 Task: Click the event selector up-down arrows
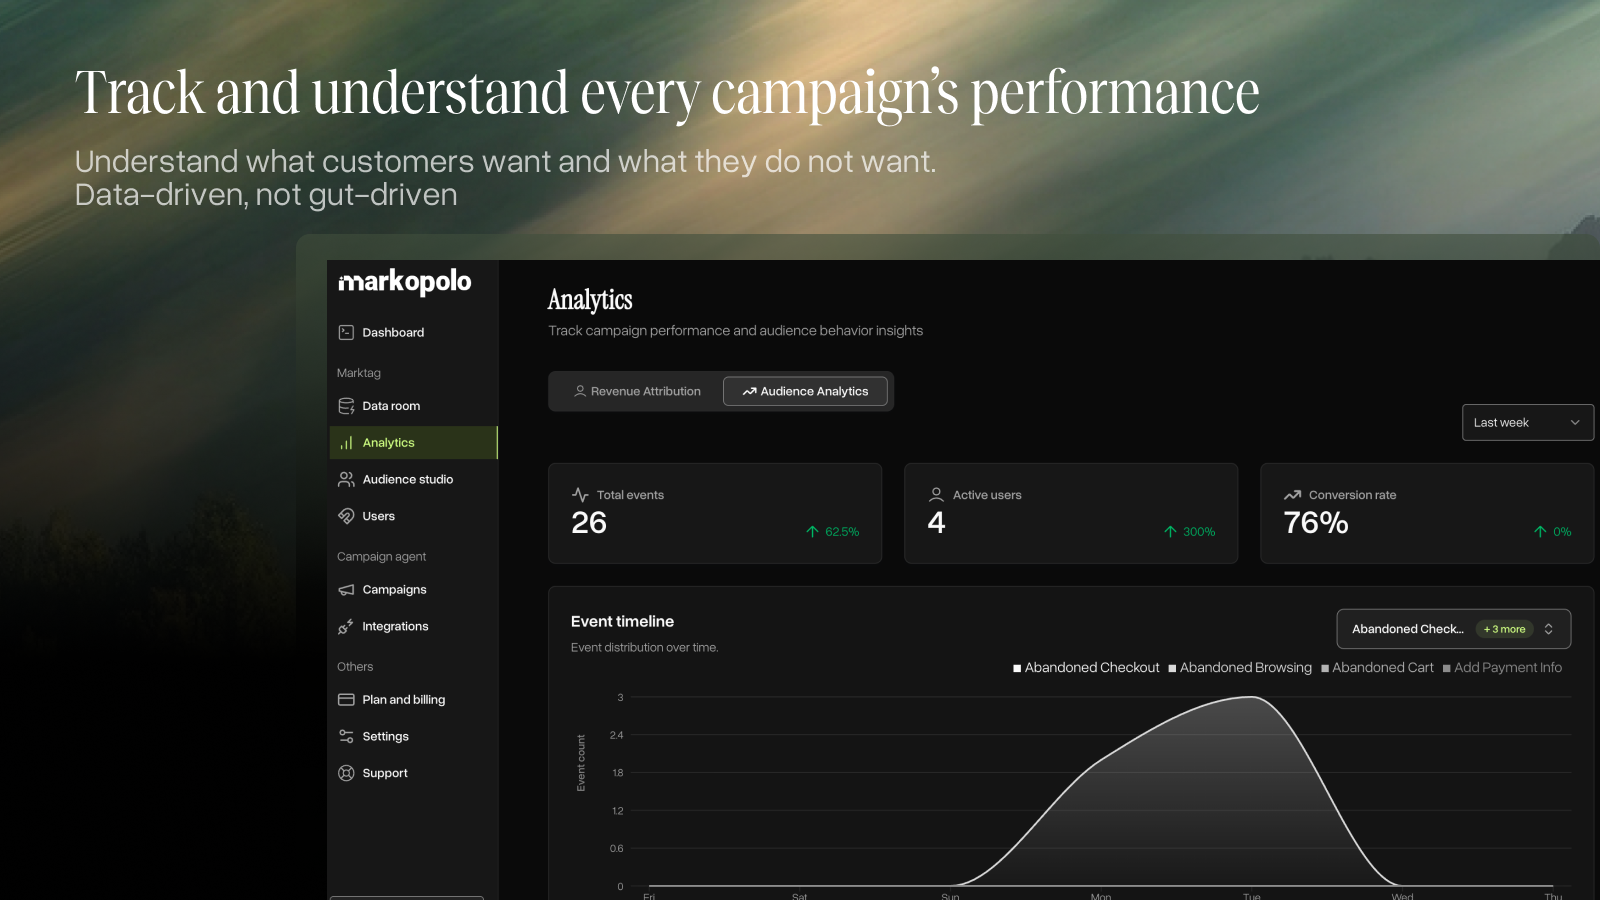(1549, 629)
